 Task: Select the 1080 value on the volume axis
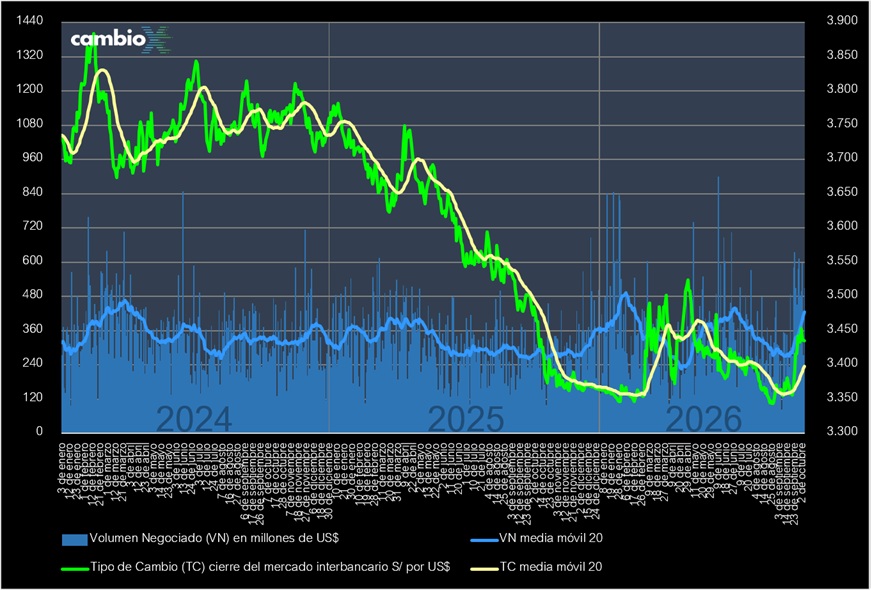click(30, 124)
